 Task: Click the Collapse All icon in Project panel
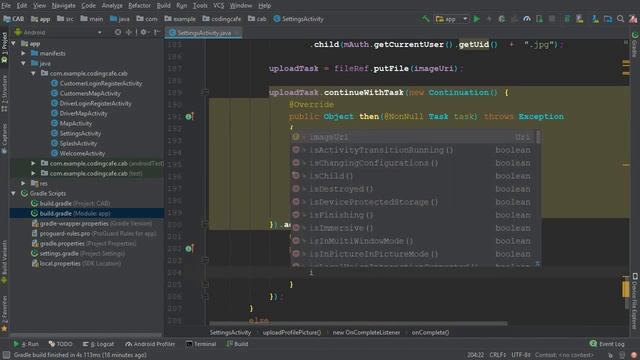point(129,32)
